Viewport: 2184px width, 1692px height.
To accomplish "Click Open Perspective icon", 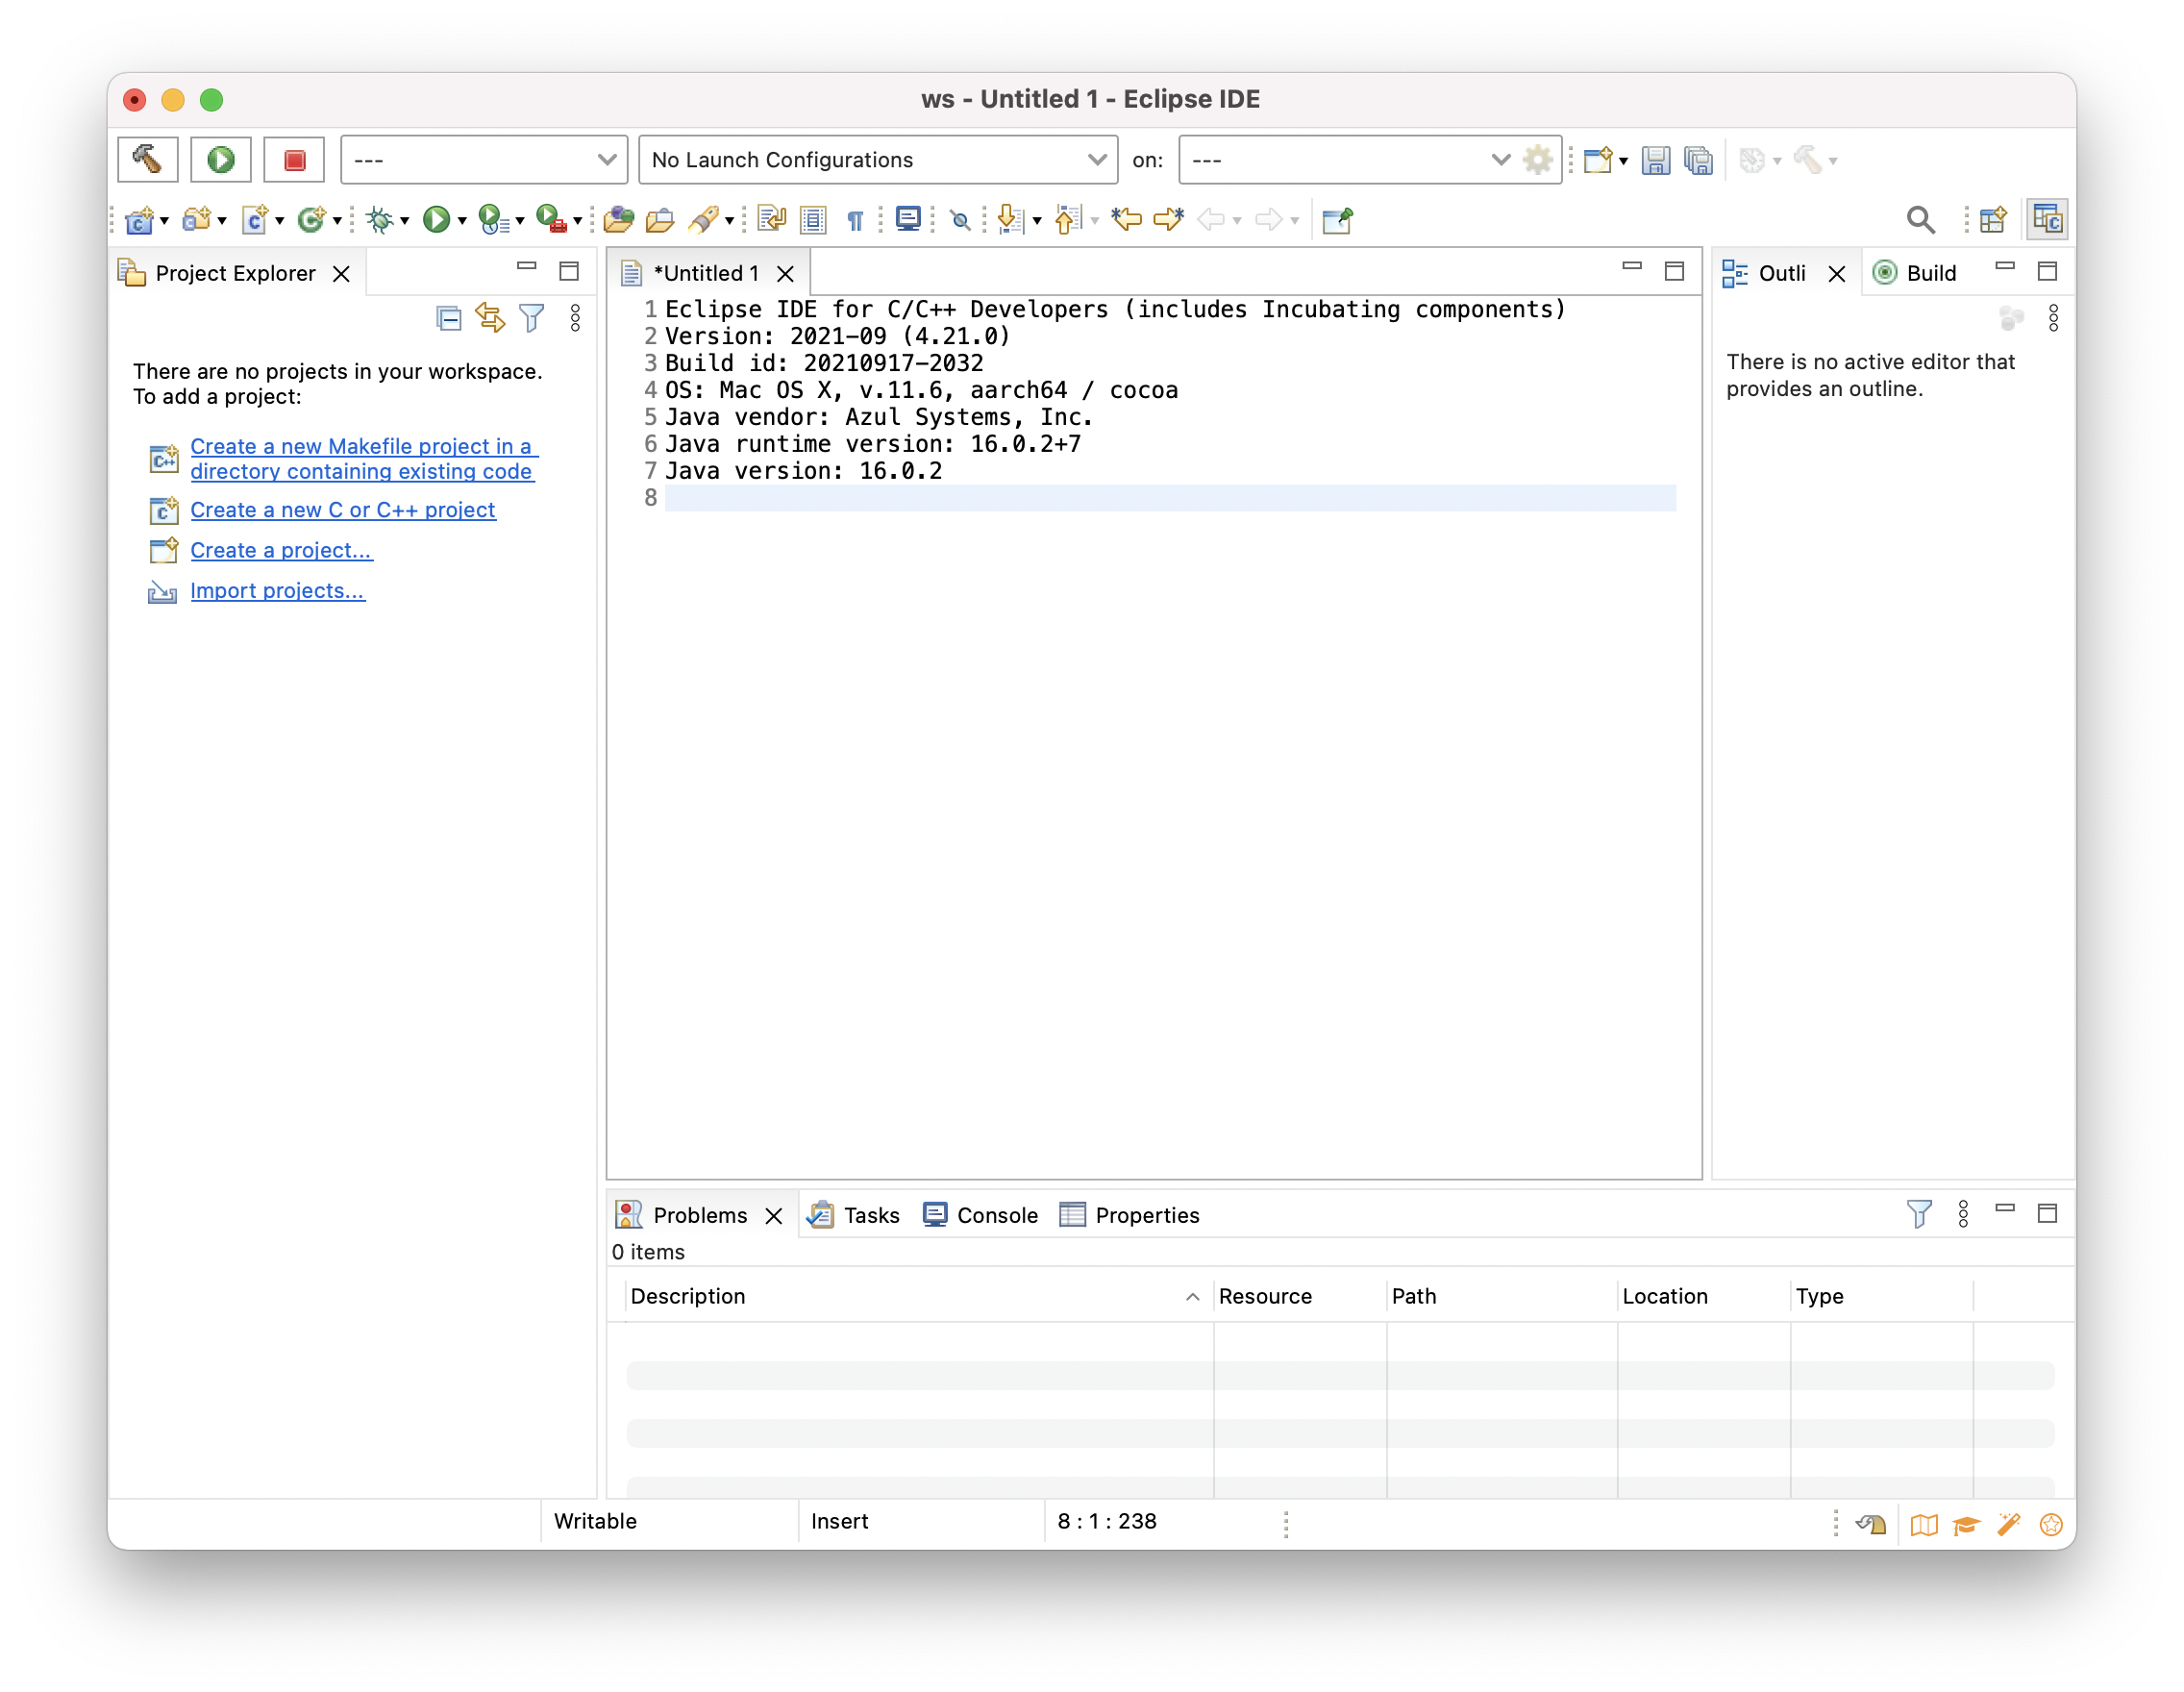I will [x=1992, y=219].
